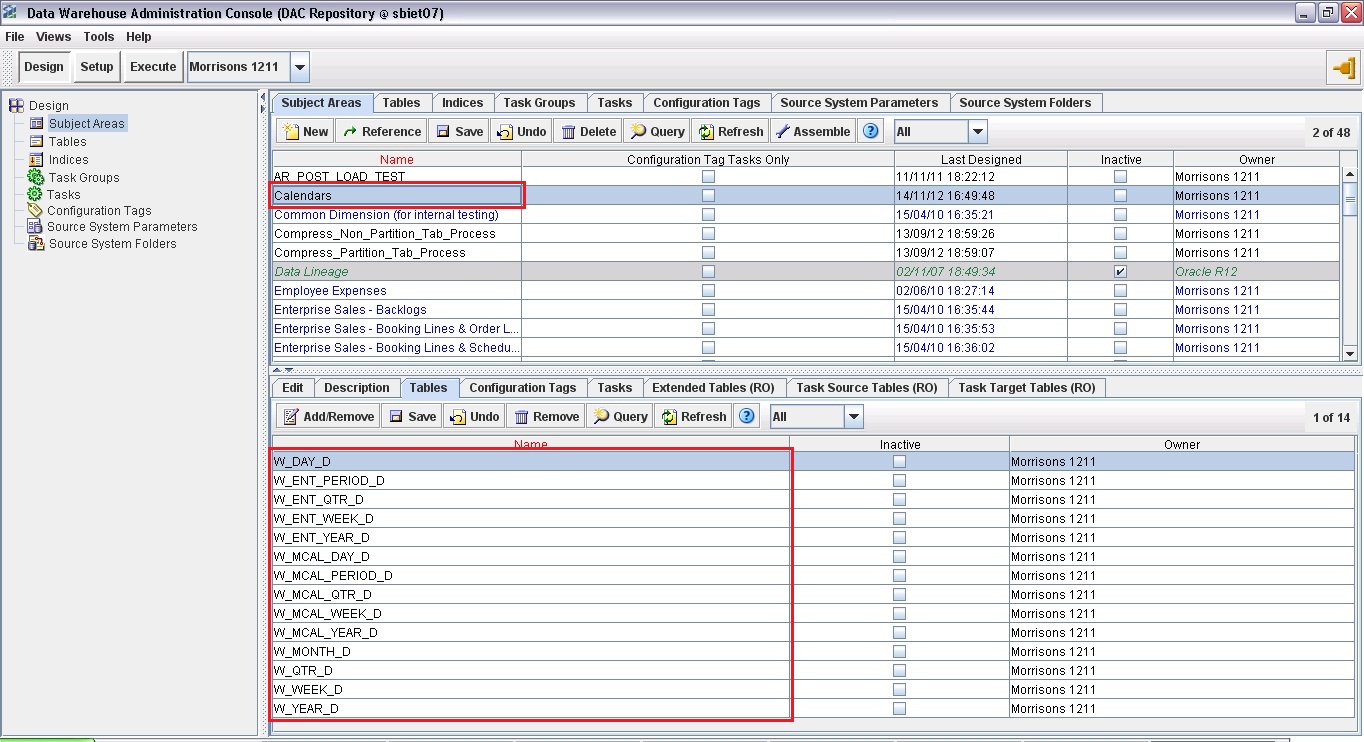
Task: Uncheck the Inactive box for Data Lineage
Action: pos(1121,271)
